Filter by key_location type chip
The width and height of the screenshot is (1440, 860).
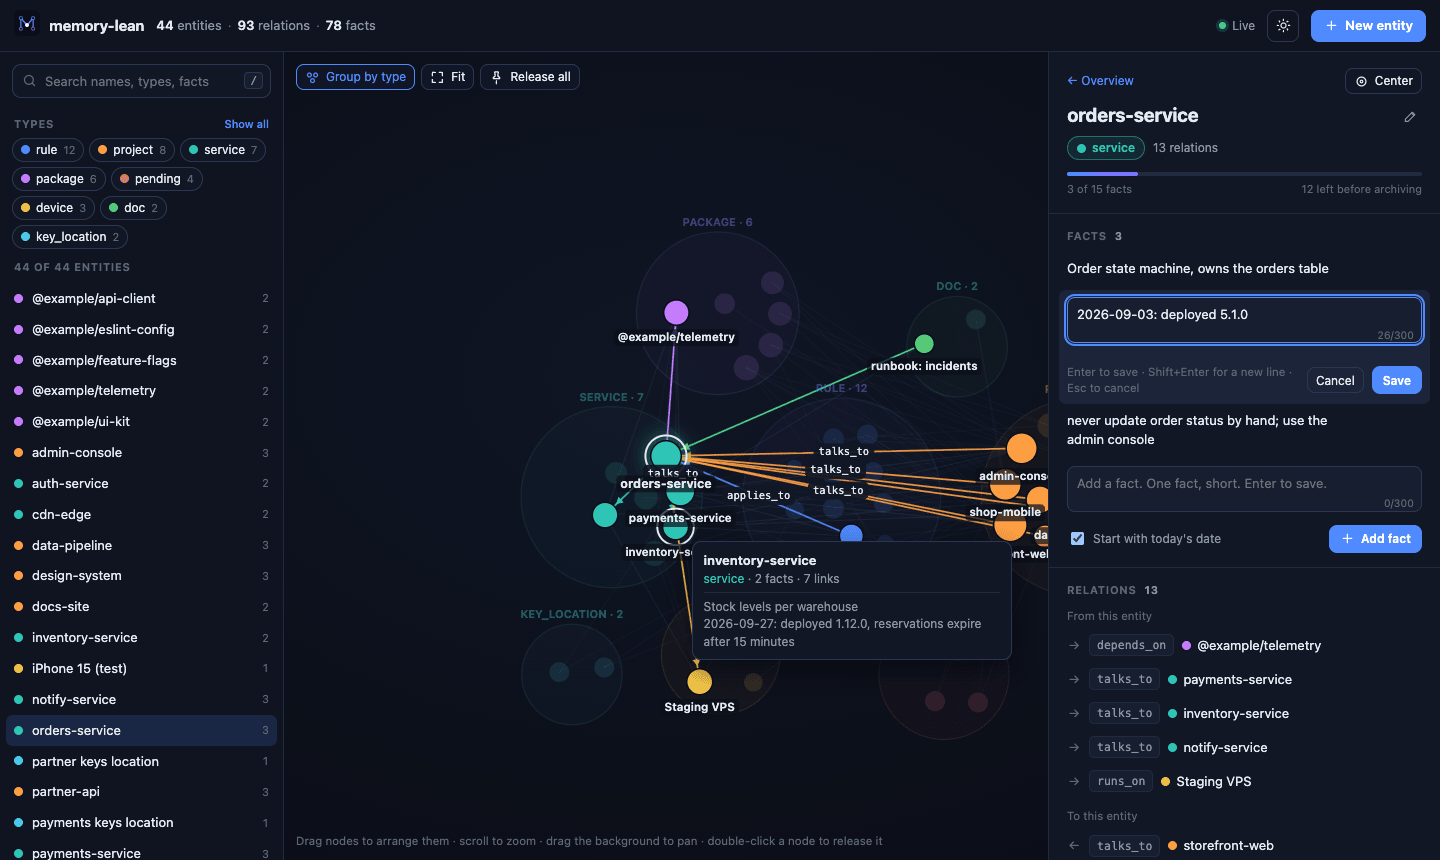[70, 237]
